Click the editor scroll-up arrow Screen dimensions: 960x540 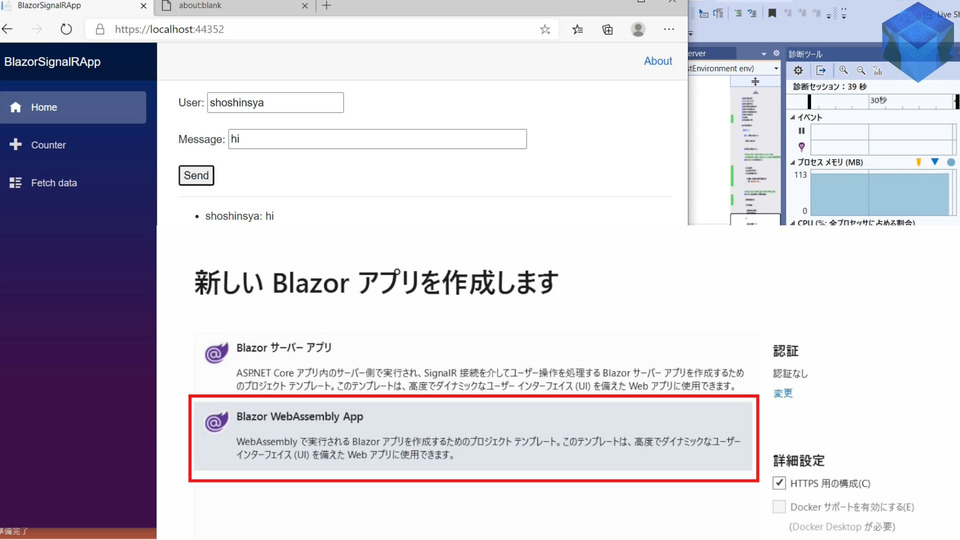[x=755, y=92]
